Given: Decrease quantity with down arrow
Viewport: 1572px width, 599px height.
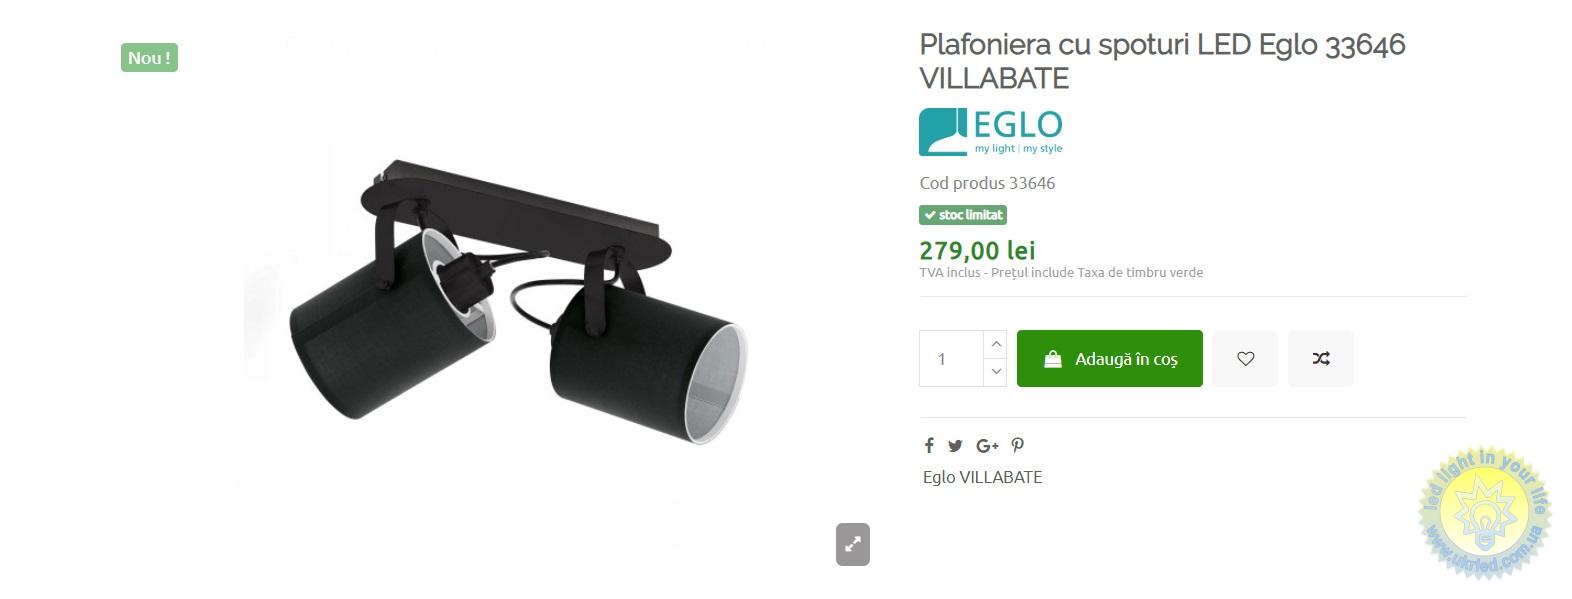Looking at the screenshot, I should click(x=996, y=372).
